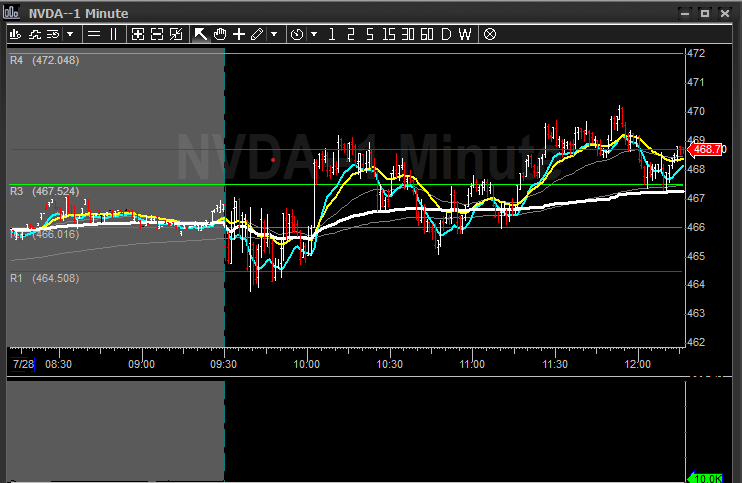Select the crosshair plus tool
Viewport: 742px width, 483px height.
click(239, 34)
